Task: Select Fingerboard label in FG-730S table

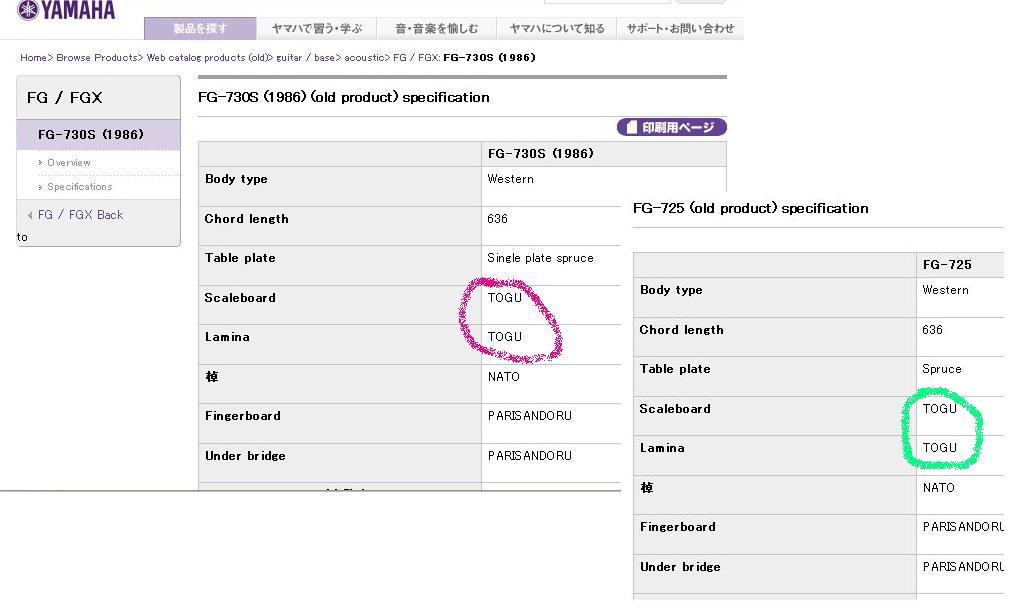Action: pyautogui.click(x=243, y=416)
